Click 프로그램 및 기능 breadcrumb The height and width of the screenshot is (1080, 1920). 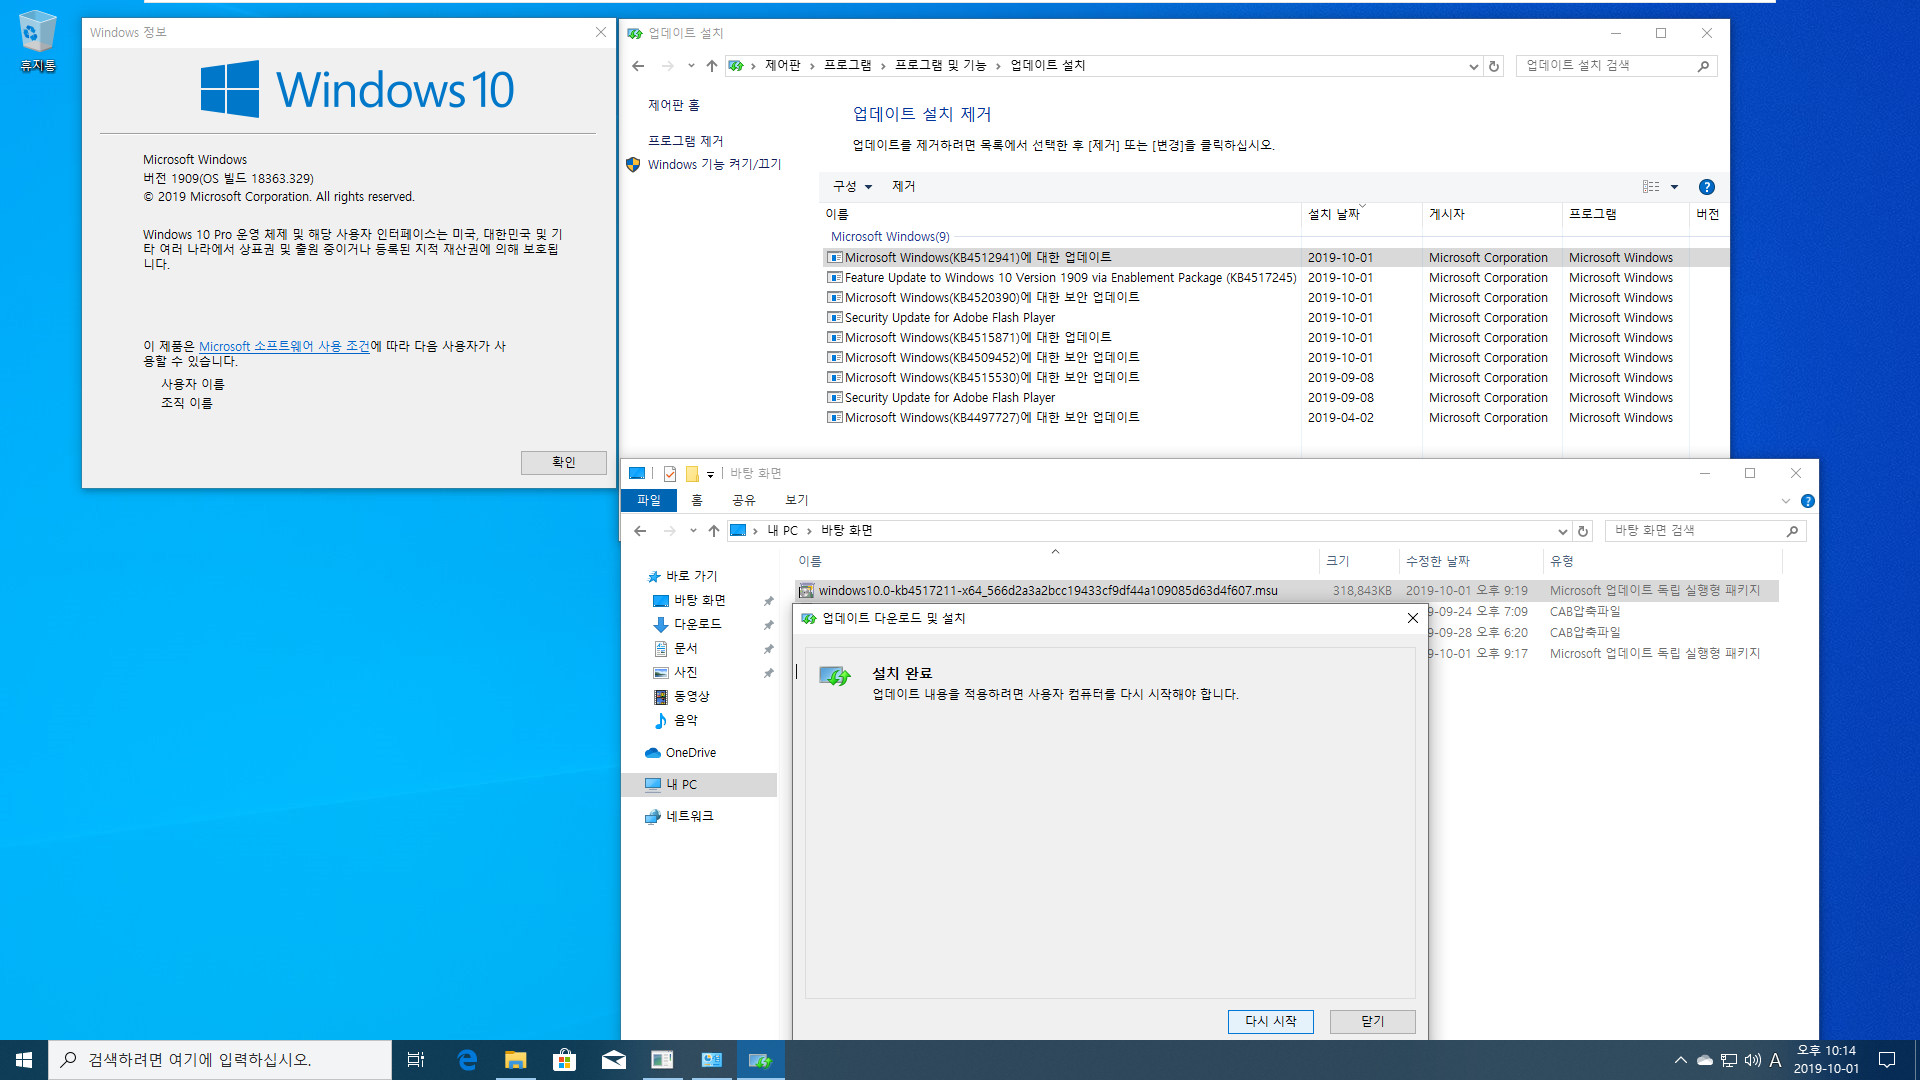point(940,66)
